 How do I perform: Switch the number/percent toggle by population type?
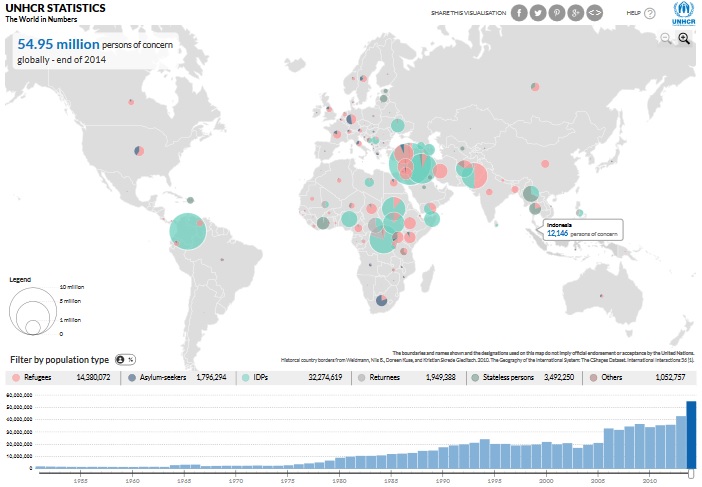pos(125,358)
